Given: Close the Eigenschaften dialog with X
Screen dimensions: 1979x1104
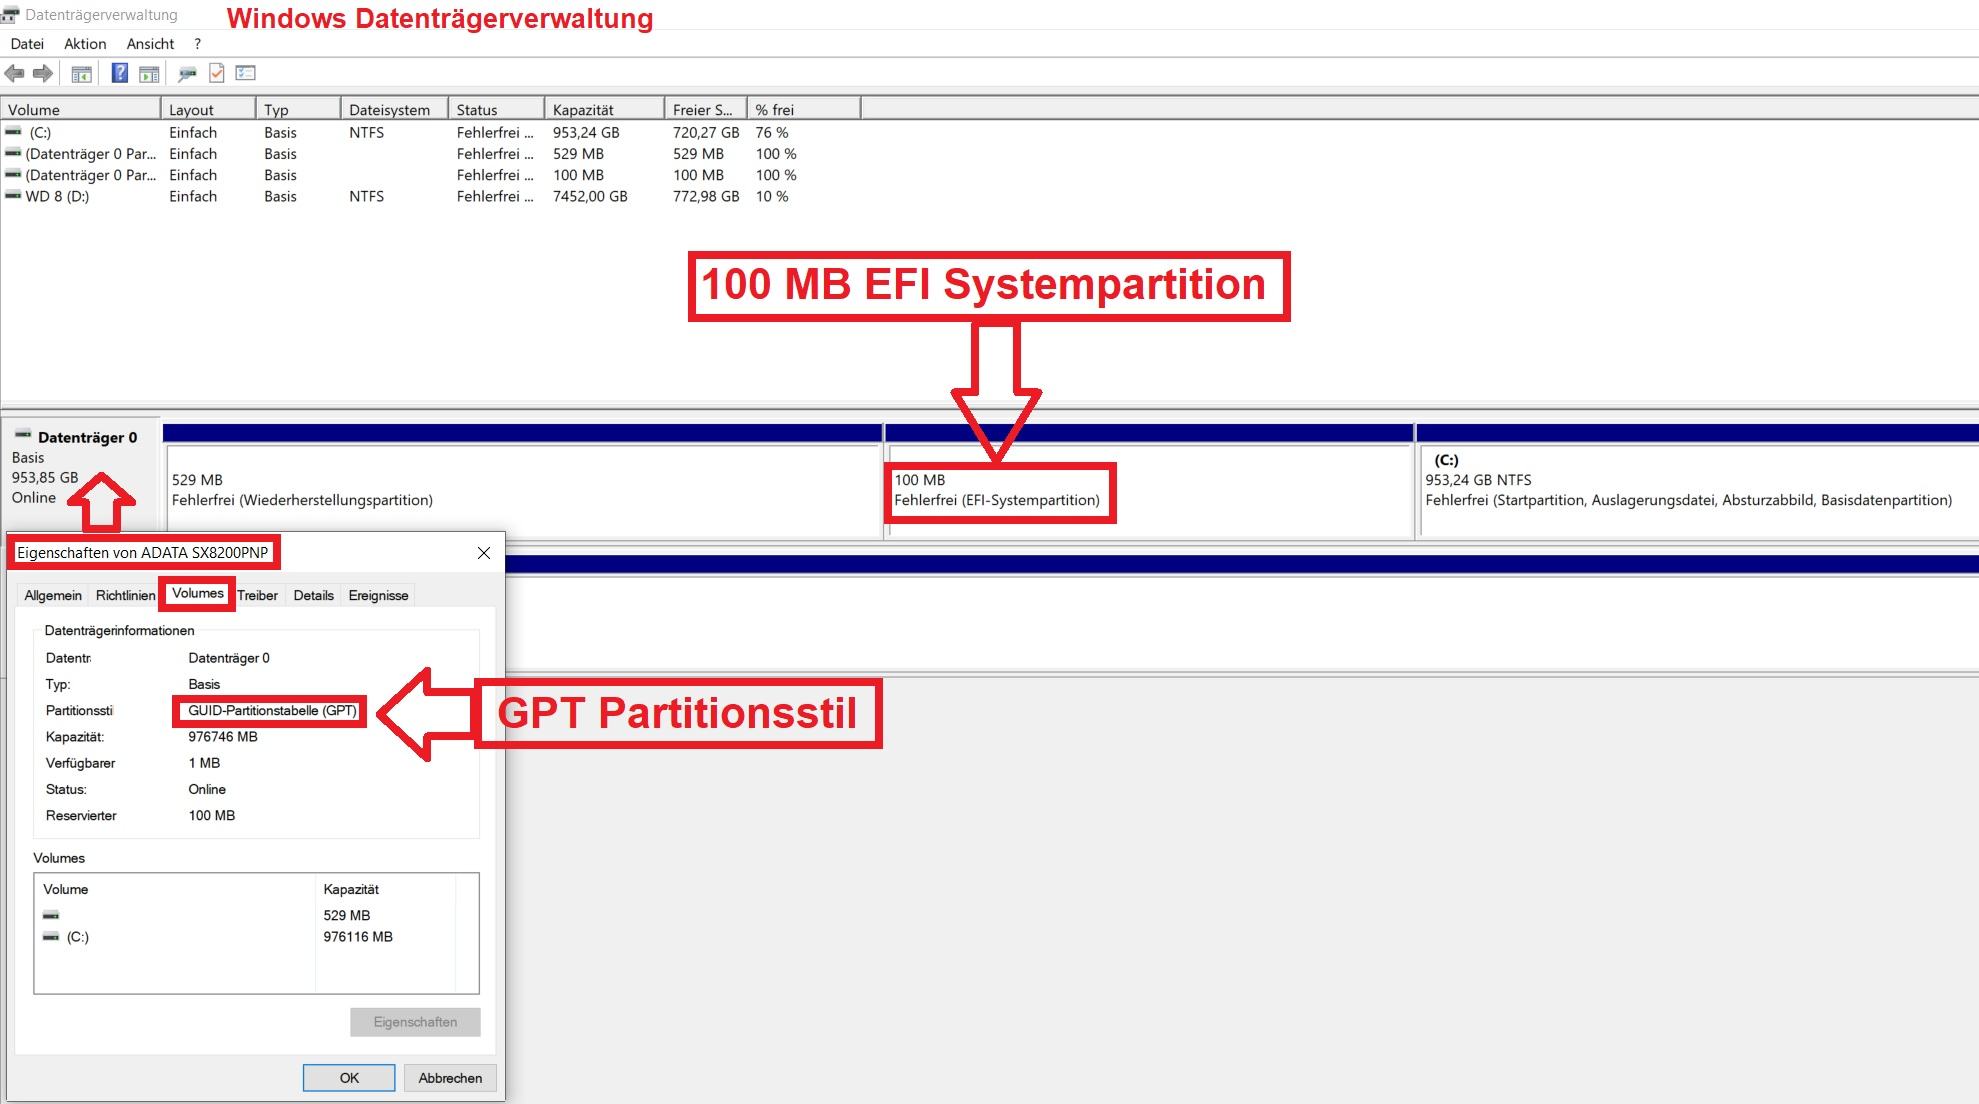Looking at the screenshot, I should click(x=484, y=553).
